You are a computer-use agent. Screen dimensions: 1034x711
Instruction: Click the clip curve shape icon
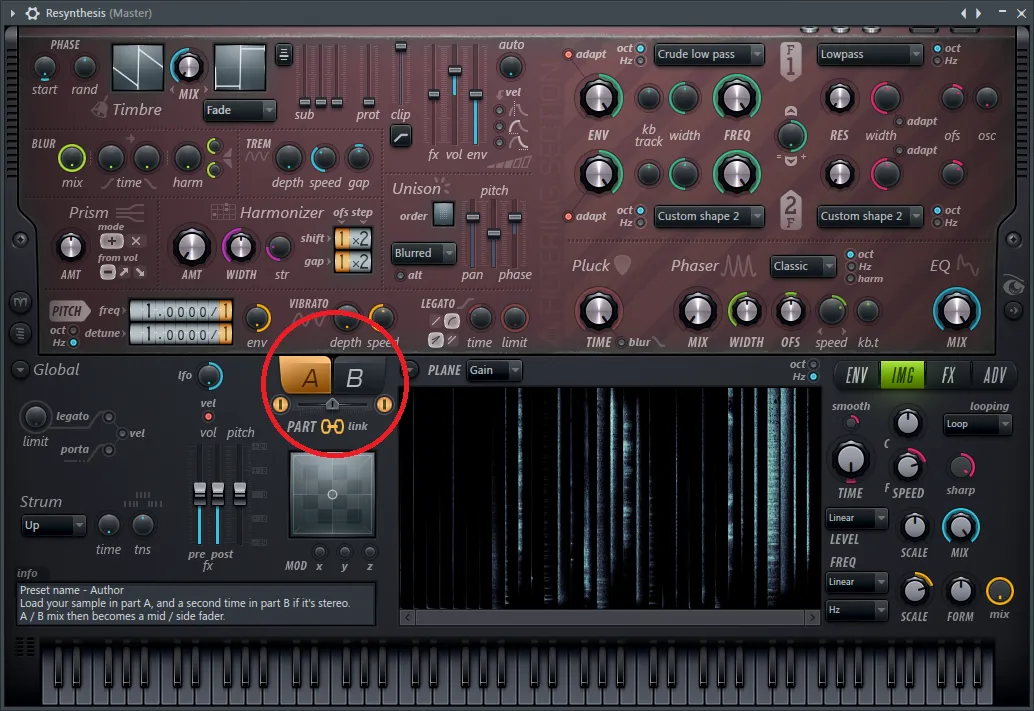pyautogui.click(x=401, y=137)
